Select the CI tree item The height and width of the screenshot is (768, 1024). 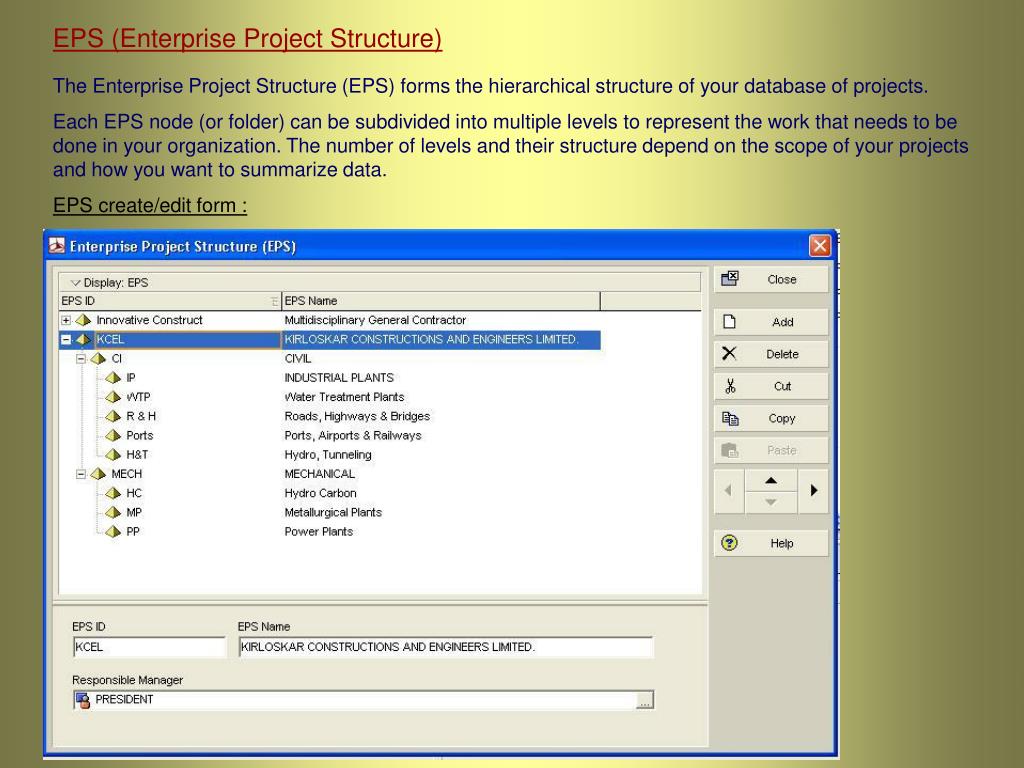(117, 359)
